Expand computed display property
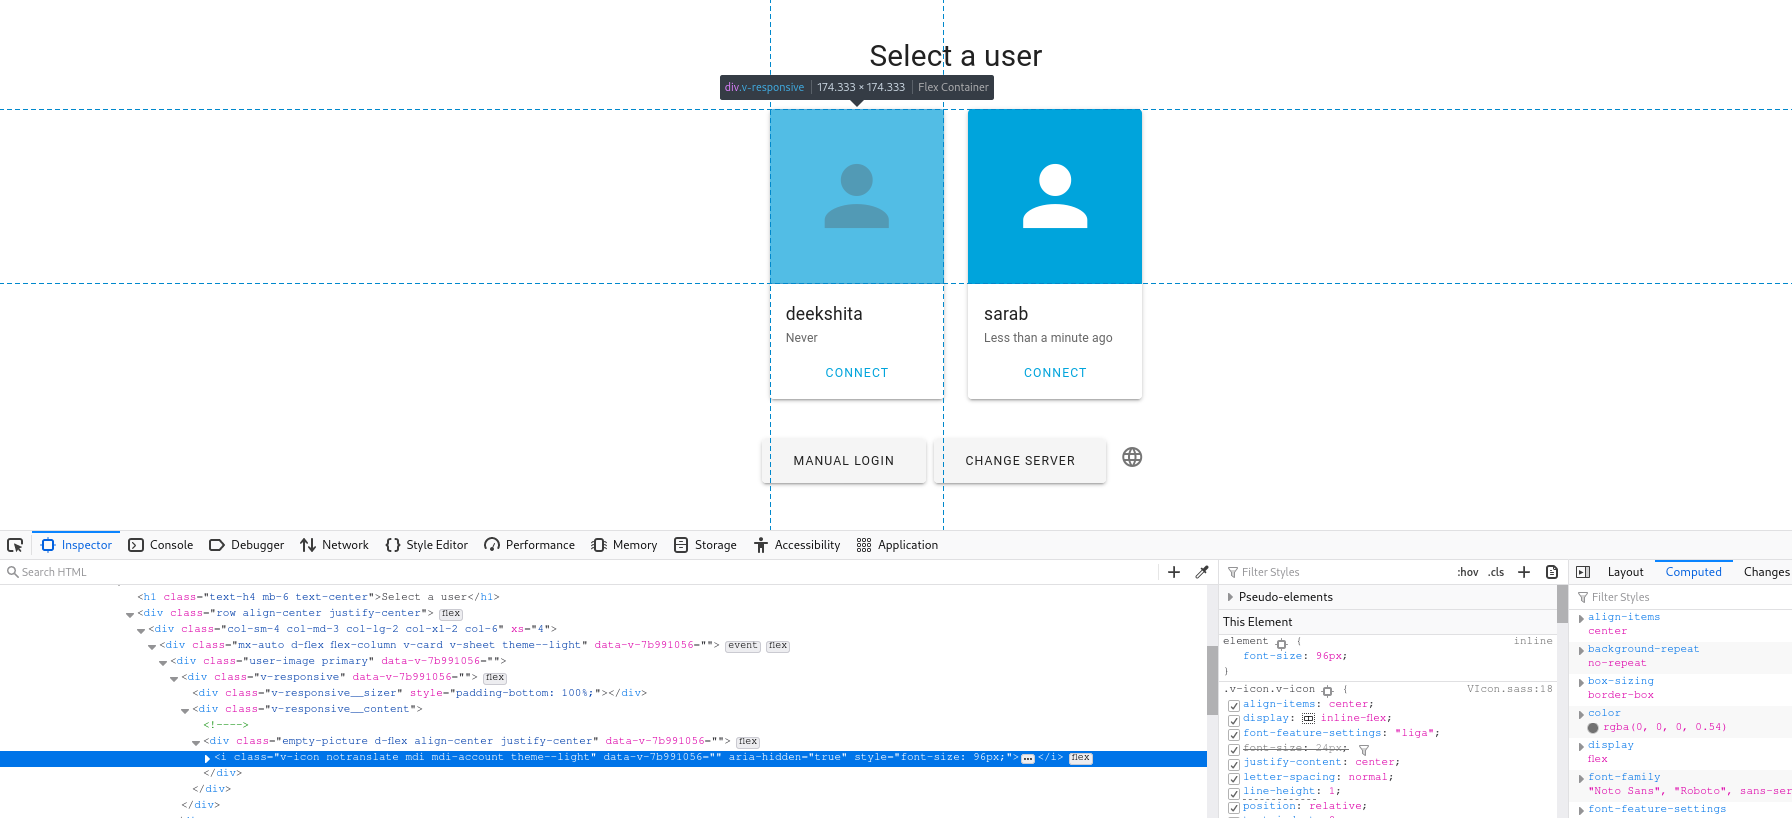The image size is (1792, 818). [1581, 746]
